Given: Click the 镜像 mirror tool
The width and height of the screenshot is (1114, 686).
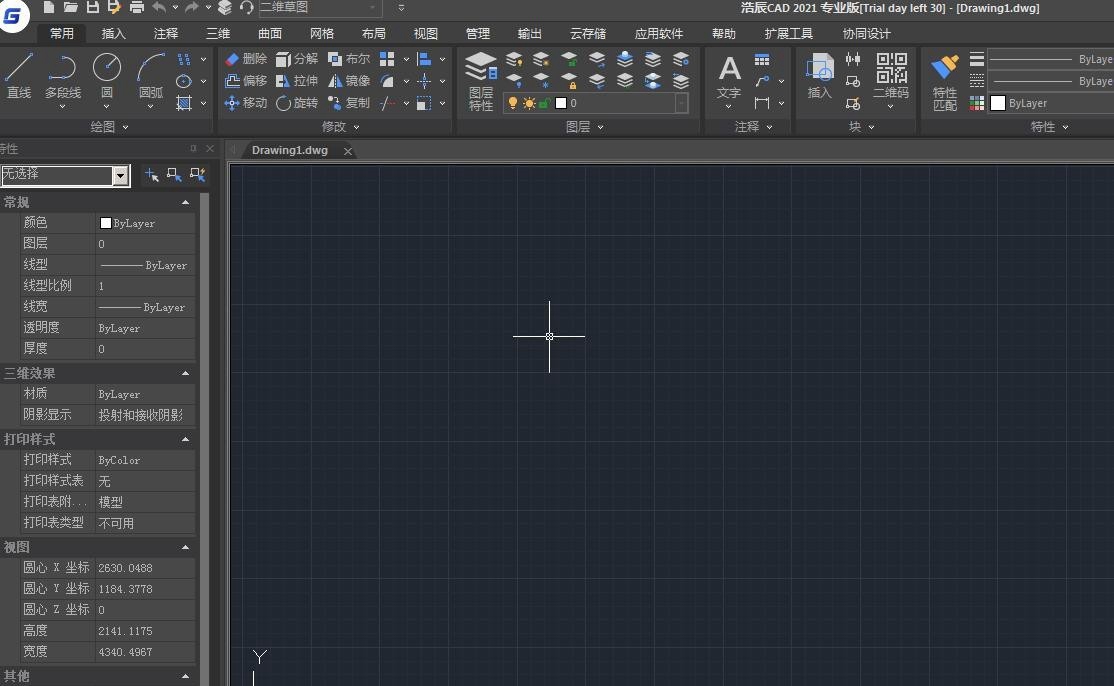Looking at the screenshot, I should pyautogui.click(x=349, y=81).
